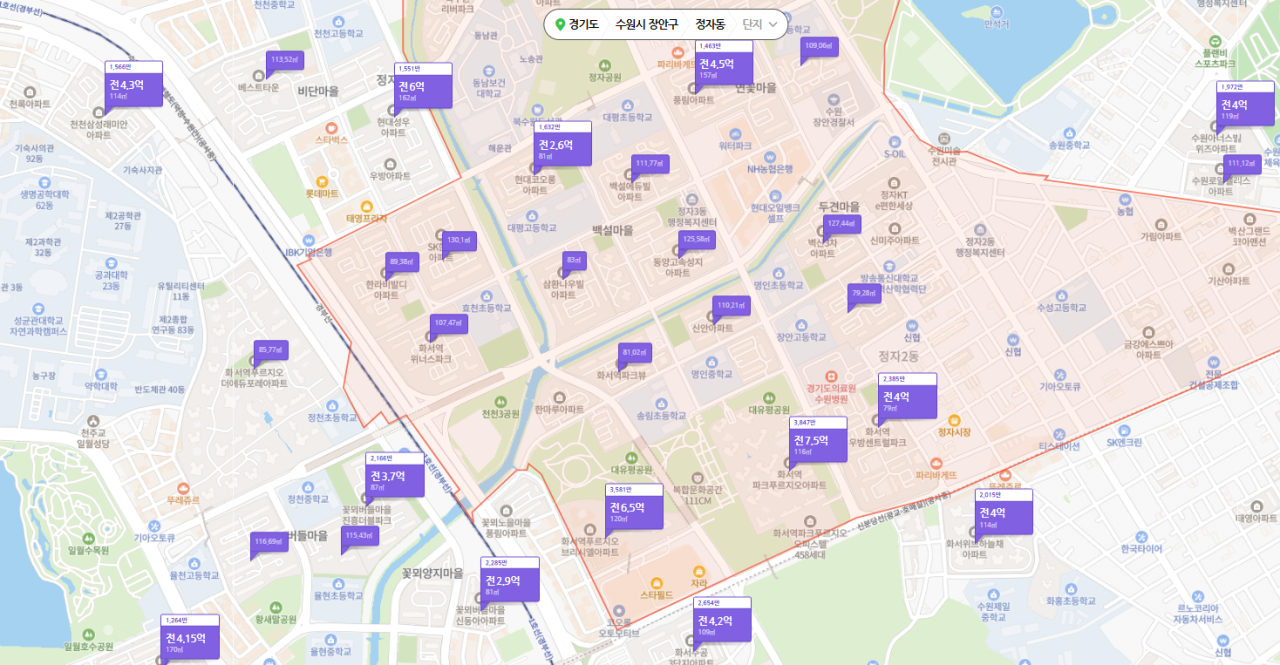Open the 전2.6억 81㎡ price marker

click(563, 144)
